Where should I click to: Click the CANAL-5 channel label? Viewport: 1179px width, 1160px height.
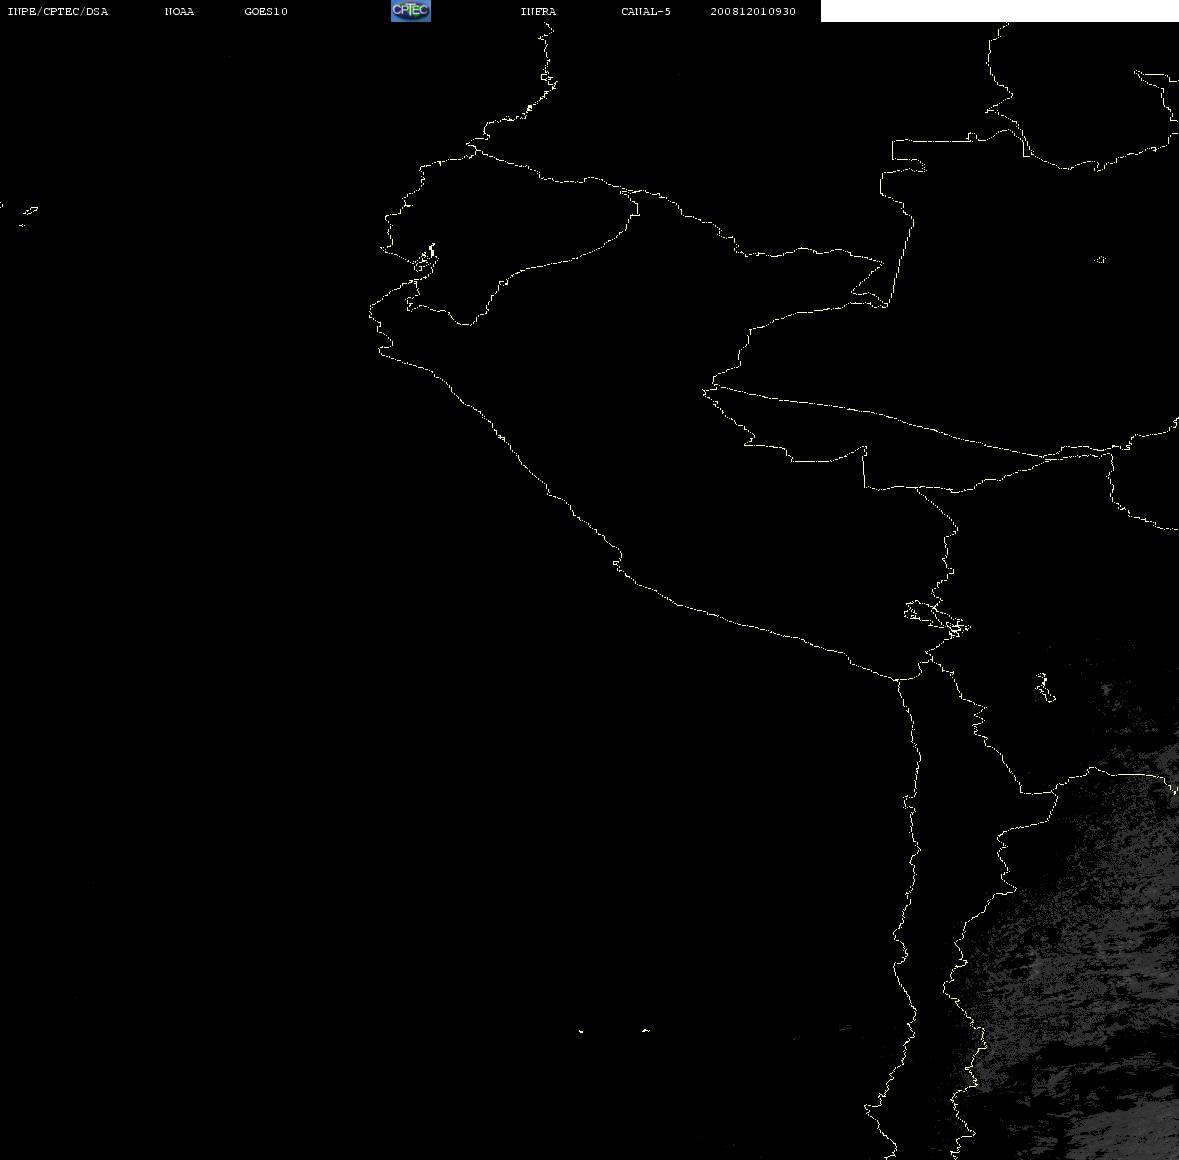pyautogui.click(x=645, y=11)
